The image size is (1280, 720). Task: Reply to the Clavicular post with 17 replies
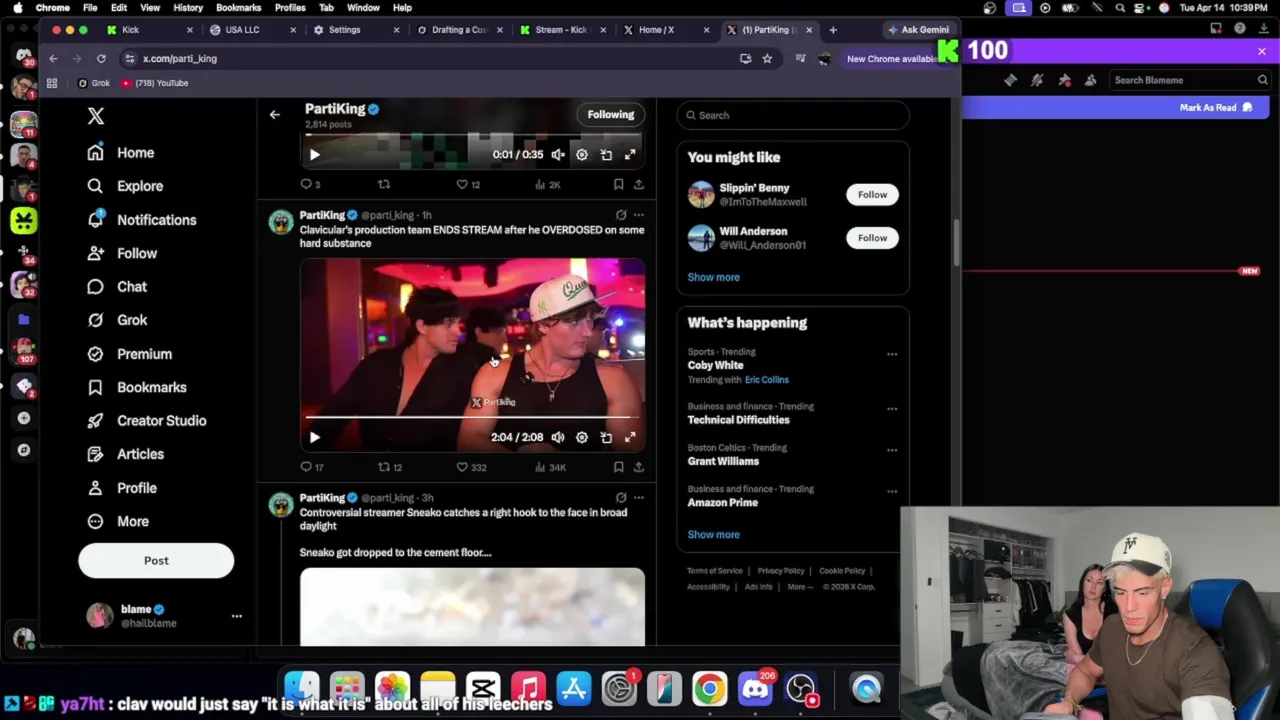pos(311,467)
